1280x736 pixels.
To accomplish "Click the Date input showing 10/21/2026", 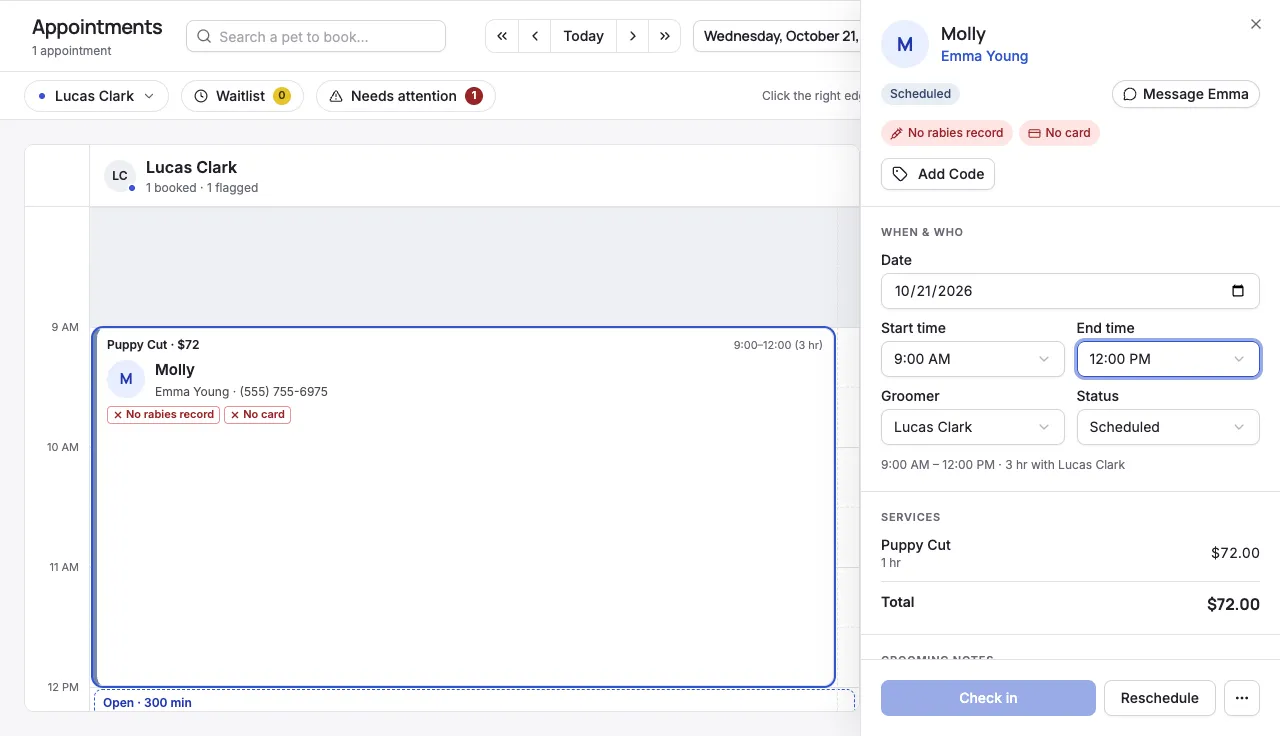I will coord(1070,291).
